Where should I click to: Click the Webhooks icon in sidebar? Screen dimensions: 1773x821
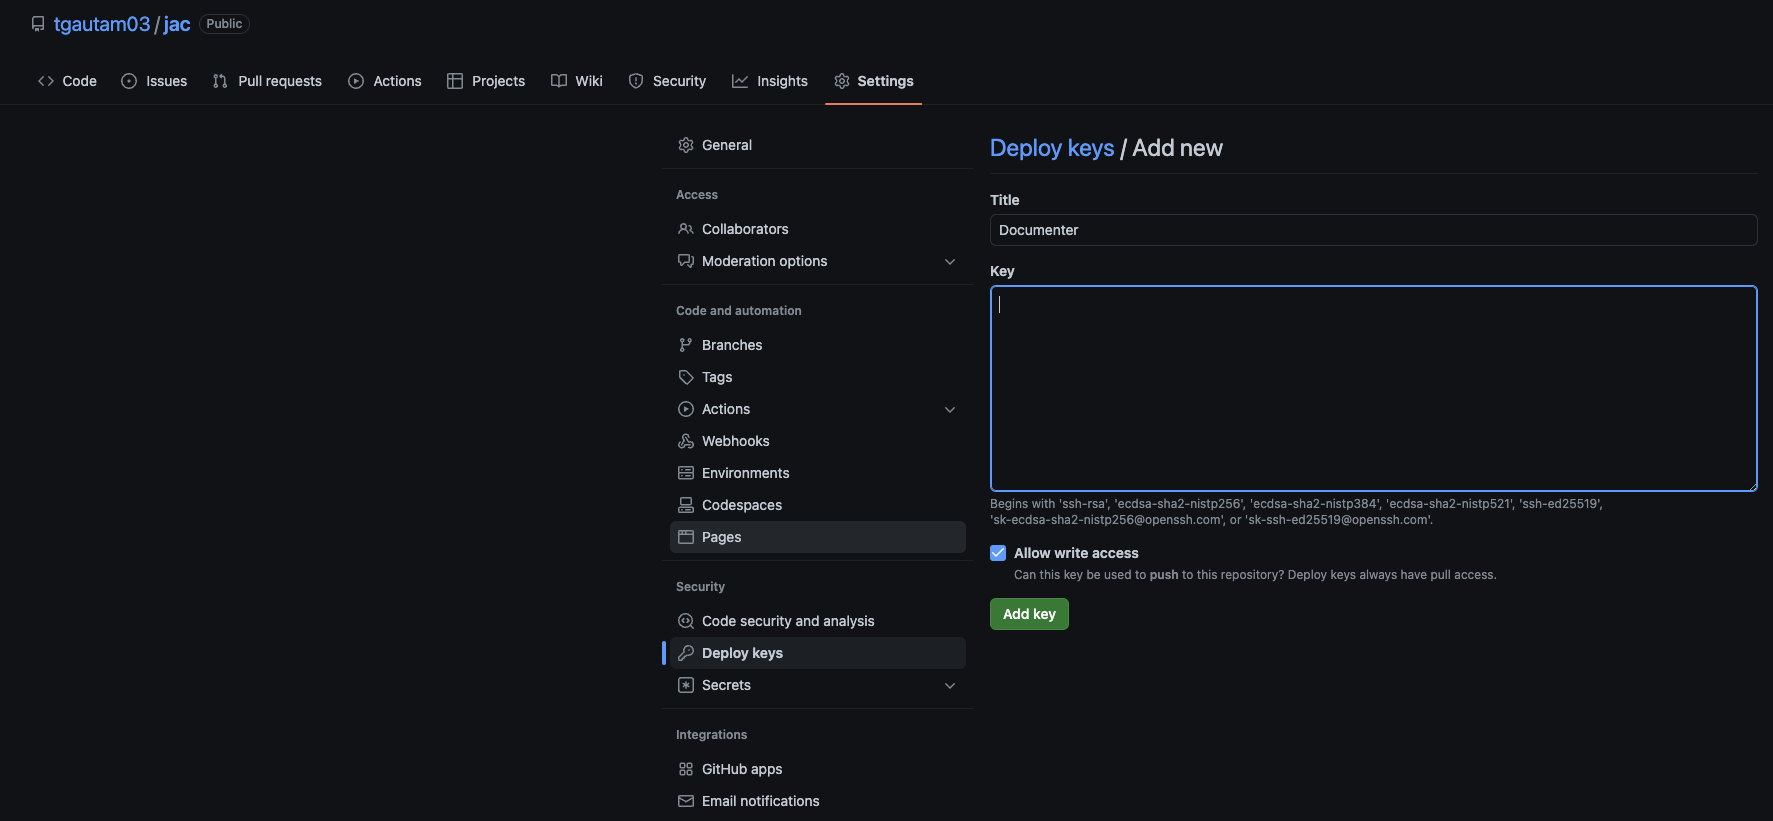click(x=686, y=441)
